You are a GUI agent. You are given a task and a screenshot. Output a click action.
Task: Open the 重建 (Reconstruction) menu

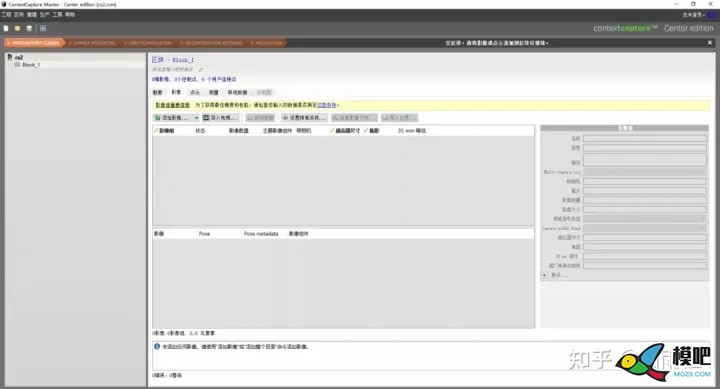[x=32, y=15]
